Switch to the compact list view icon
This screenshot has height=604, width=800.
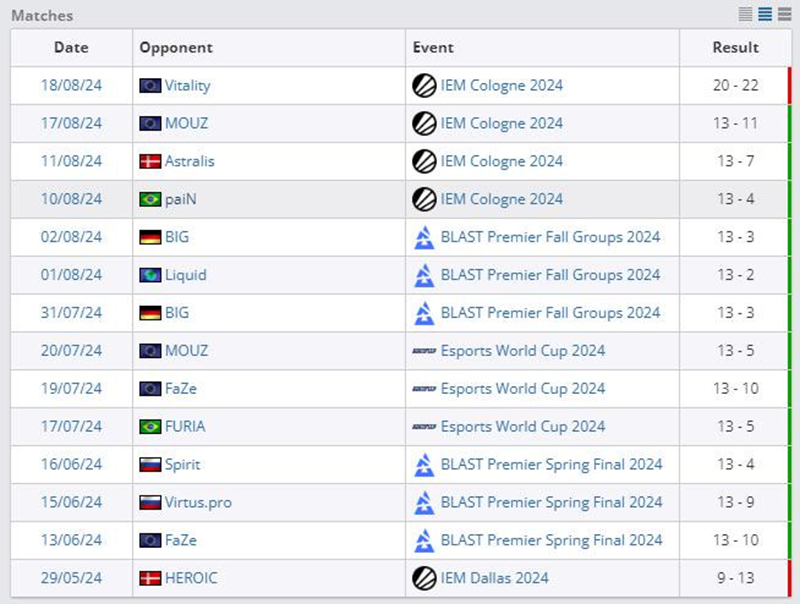click(745, 14)
